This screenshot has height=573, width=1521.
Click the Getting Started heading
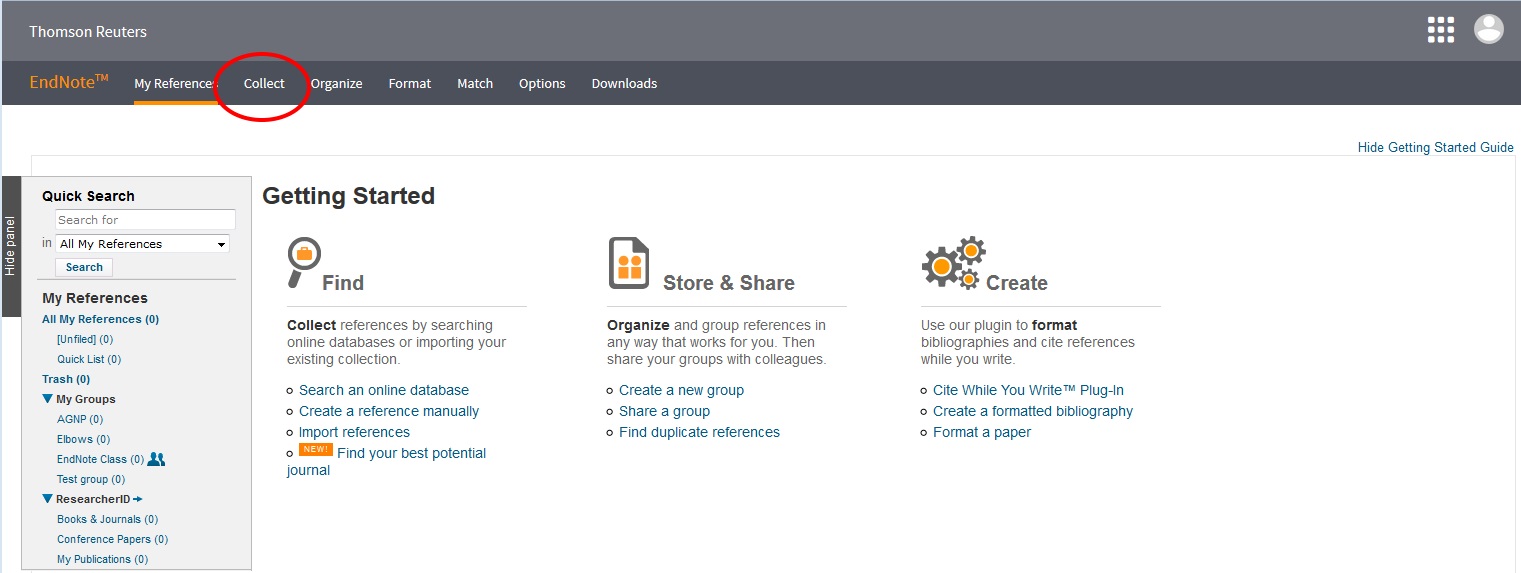click(348, 196)
